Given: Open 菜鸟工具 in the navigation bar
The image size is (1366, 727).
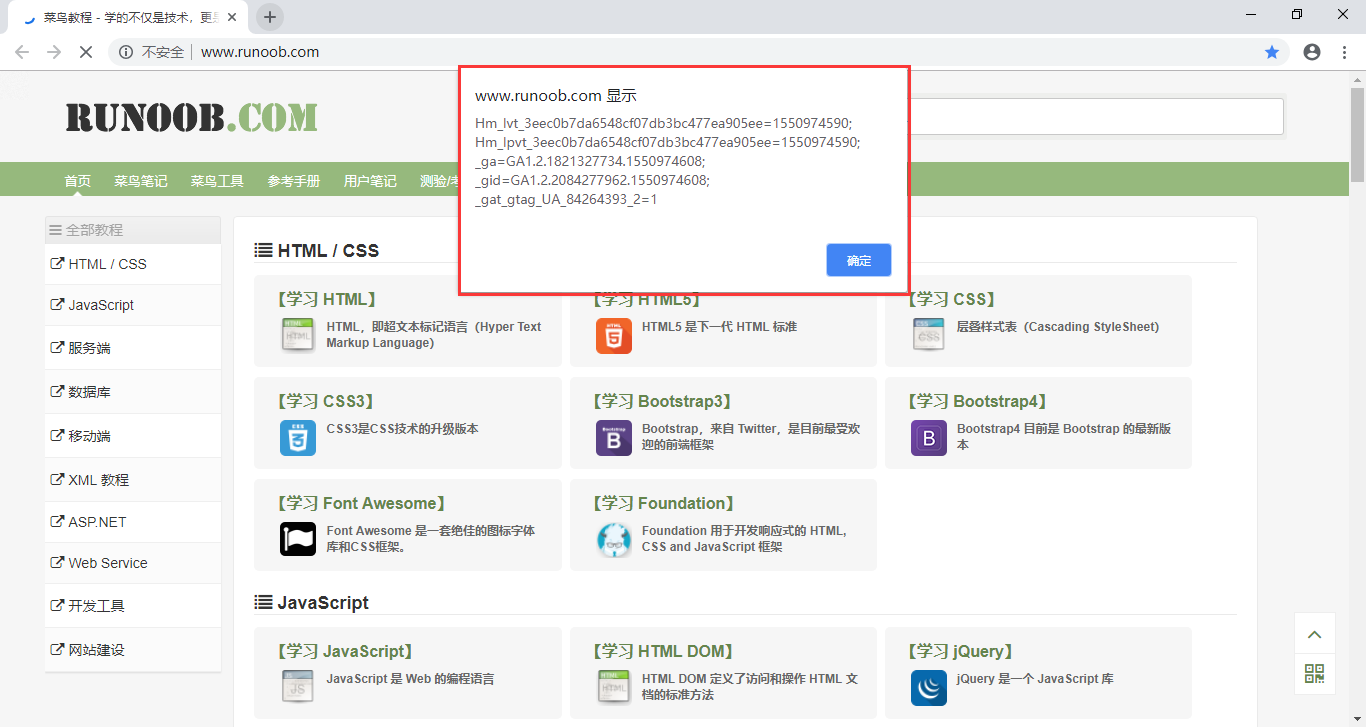Looking at the screenshot, I should tap(217, 181).
